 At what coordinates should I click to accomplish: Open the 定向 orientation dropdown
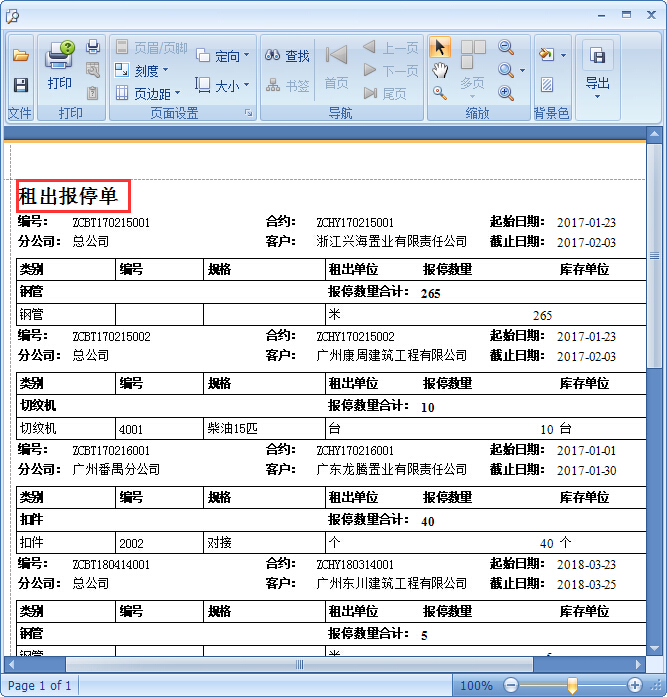222,56
